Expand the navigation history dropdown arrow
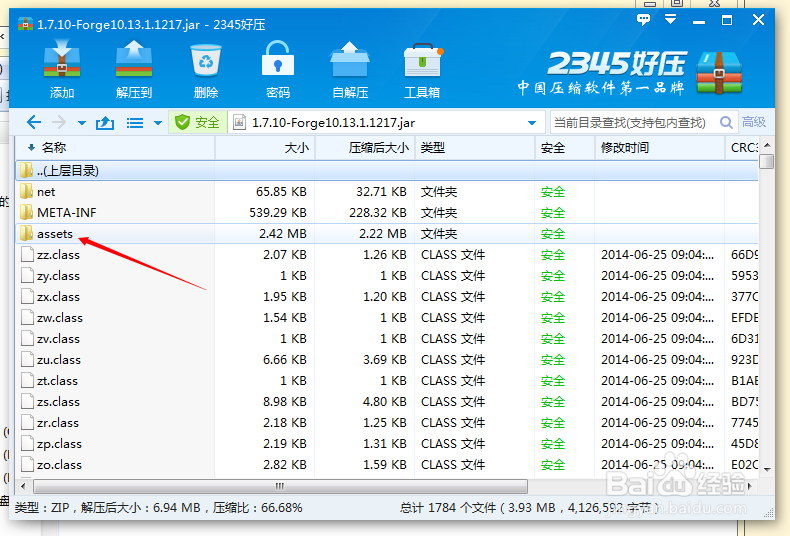Viewport: 790px width, 536px height. (x=82, y=123)
